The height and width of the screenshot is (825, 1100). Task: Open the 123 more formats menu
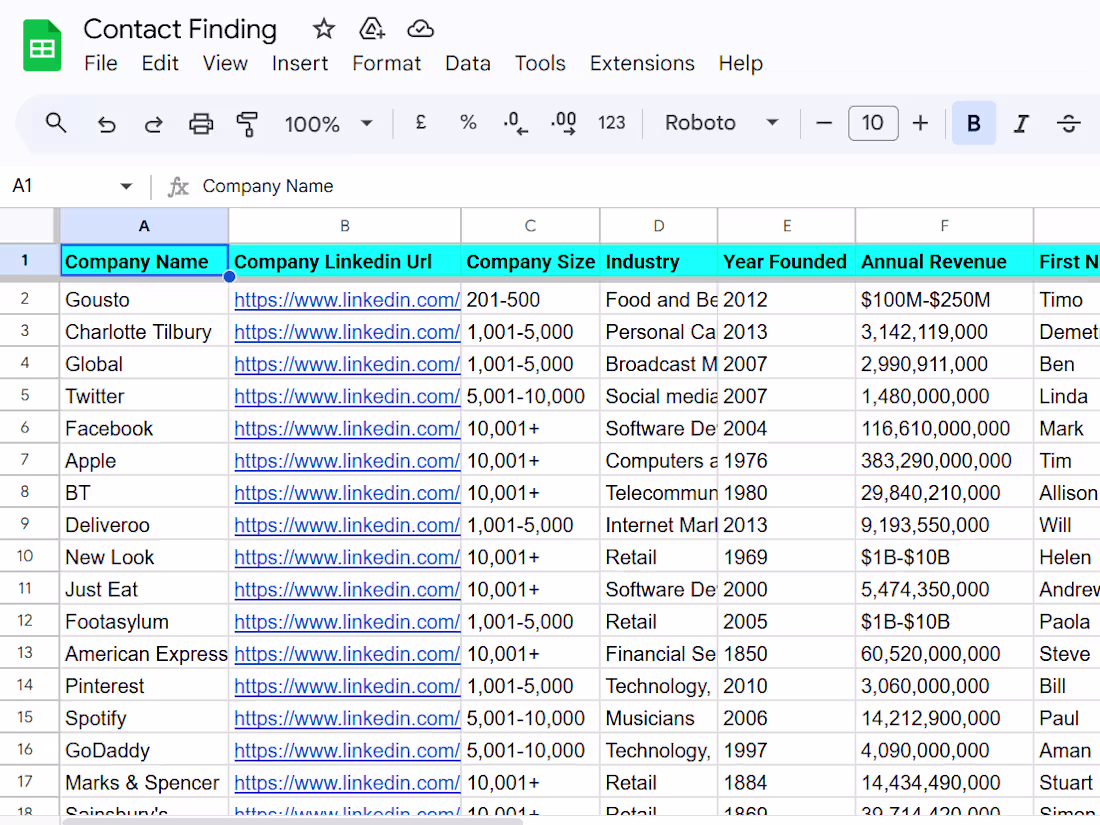point(611,123)
